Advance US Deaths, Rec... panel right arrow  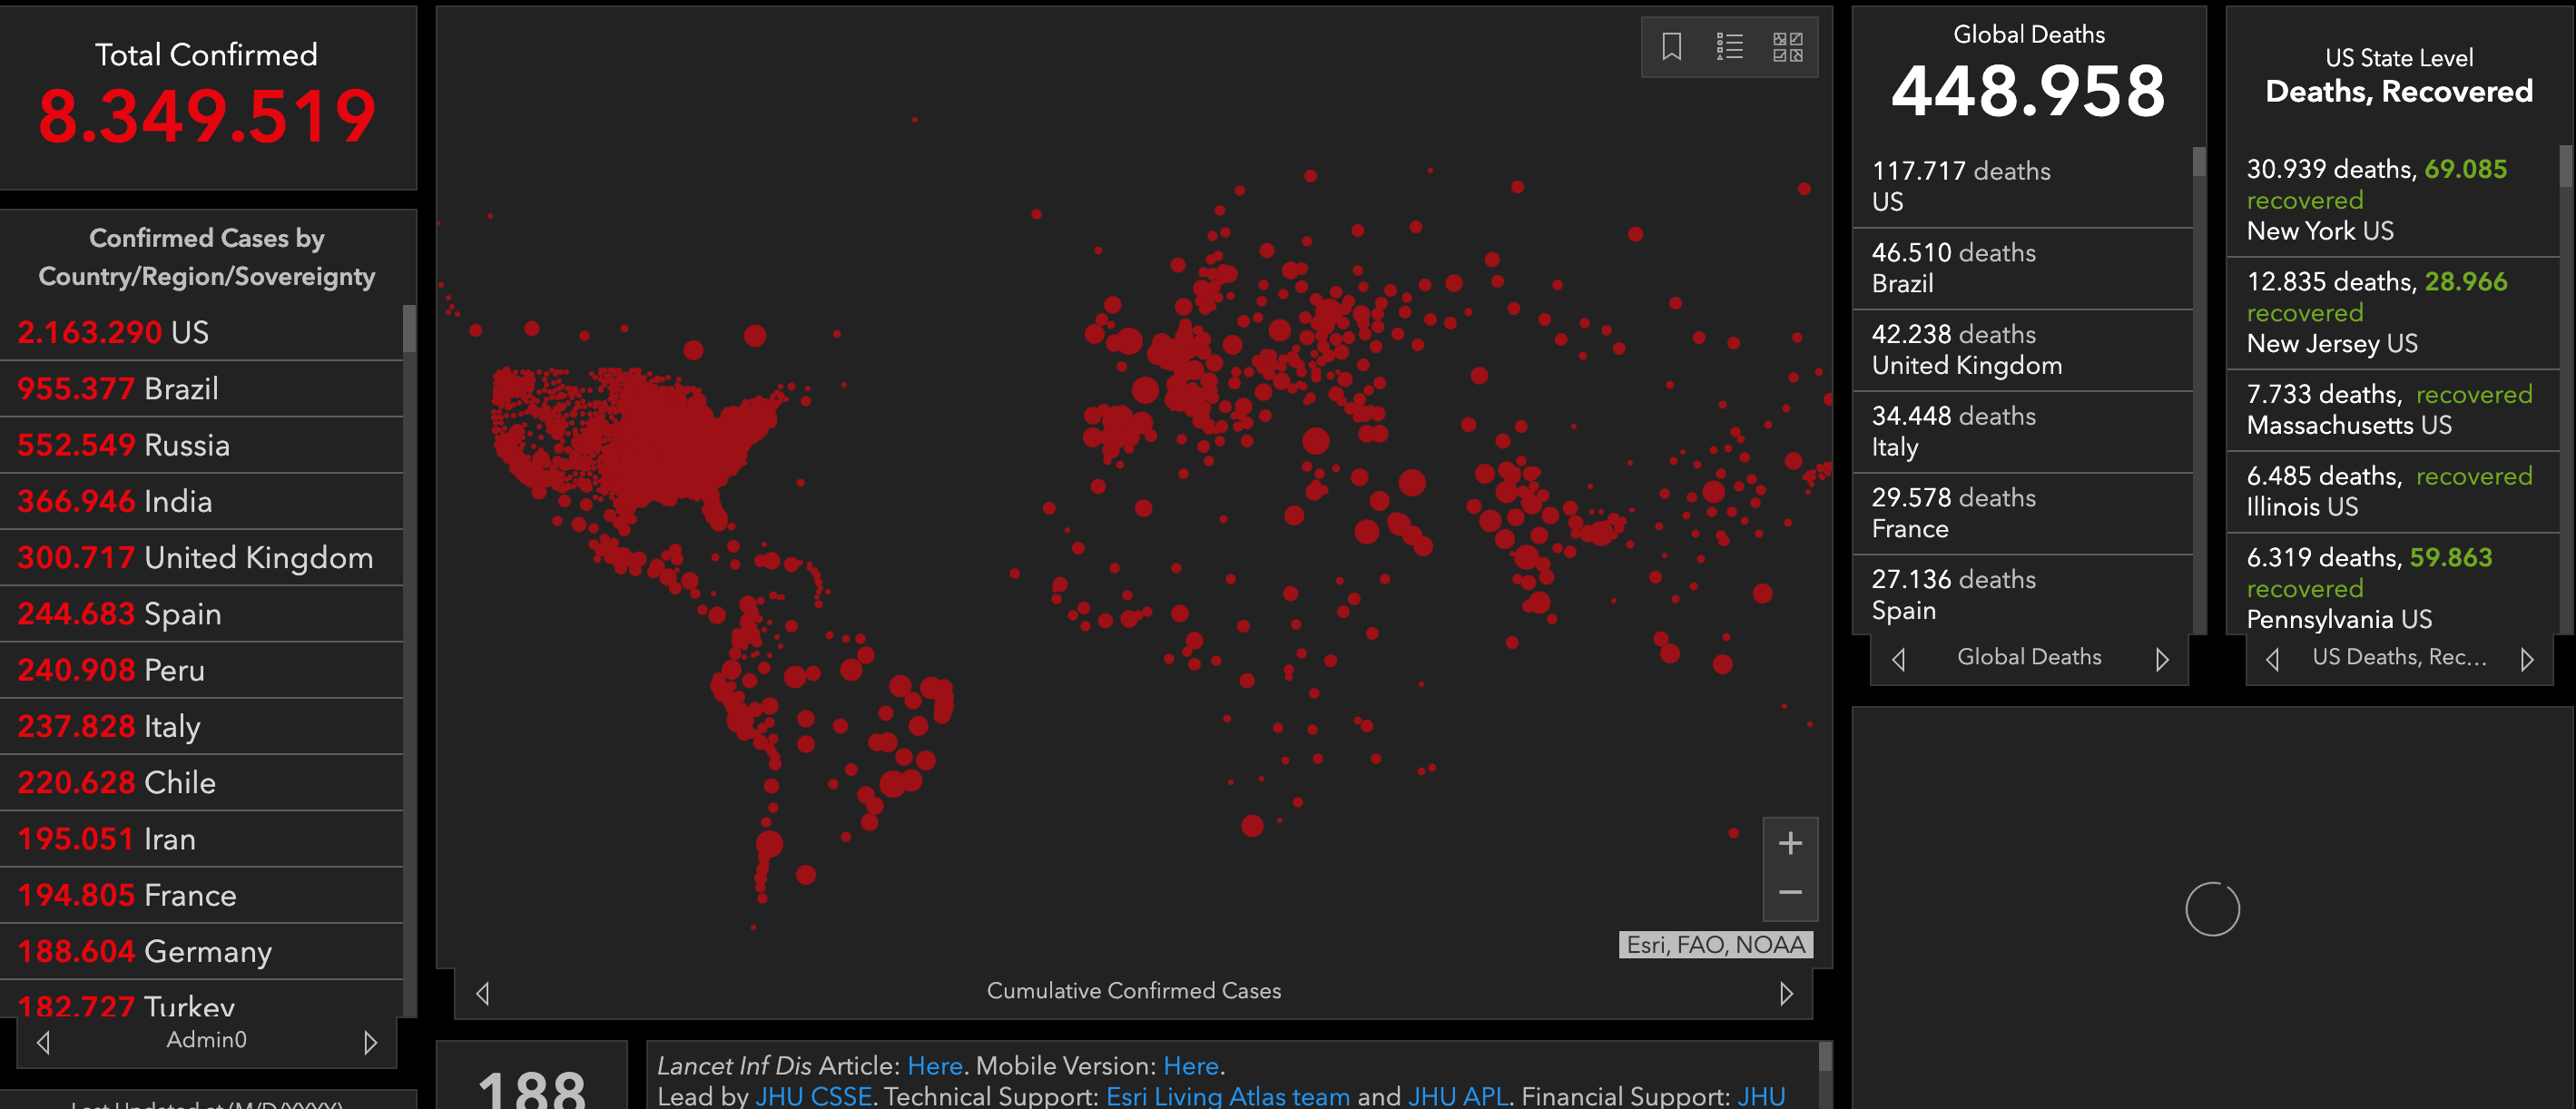[2527, 659]
